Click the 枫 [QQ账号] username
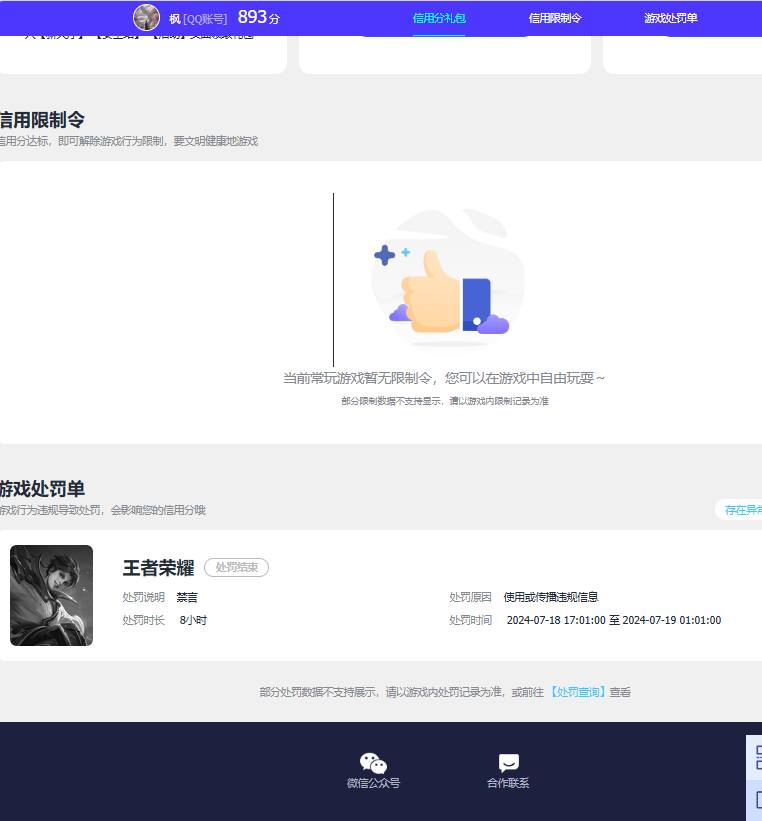 (198, 19)
